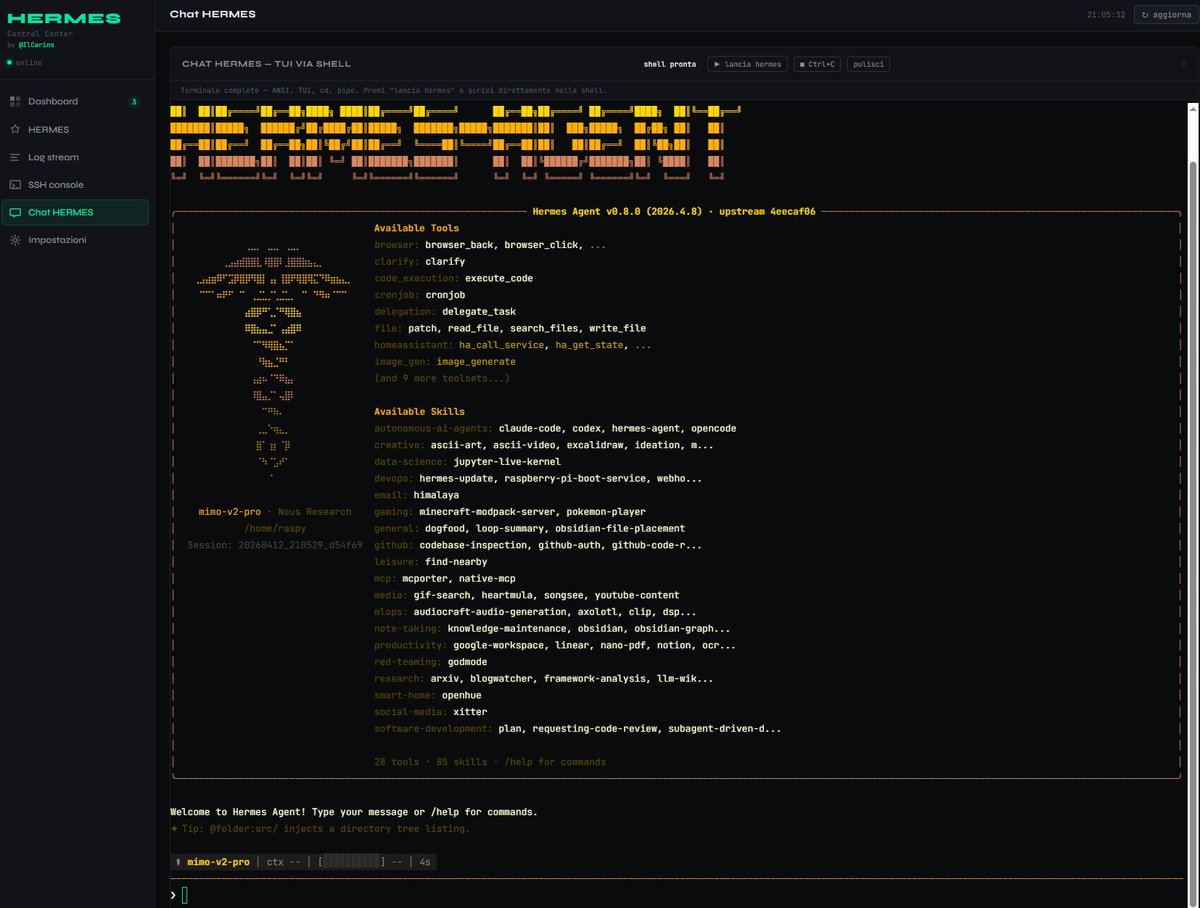Image resolution: width=1200 pixels, height=908 pixels.
Task: Click the CHAT HERMES — TUI VIA SHELL heading
Action: point(266,64)
